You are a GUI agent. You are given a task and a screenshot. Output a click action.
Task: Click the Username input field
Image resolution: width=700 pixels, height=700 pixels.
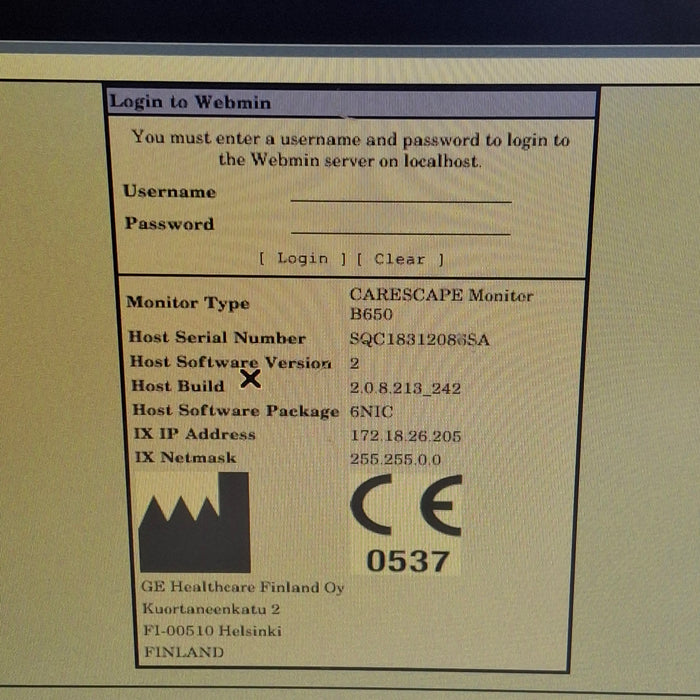pyautogui.click(x=400, y=193)
